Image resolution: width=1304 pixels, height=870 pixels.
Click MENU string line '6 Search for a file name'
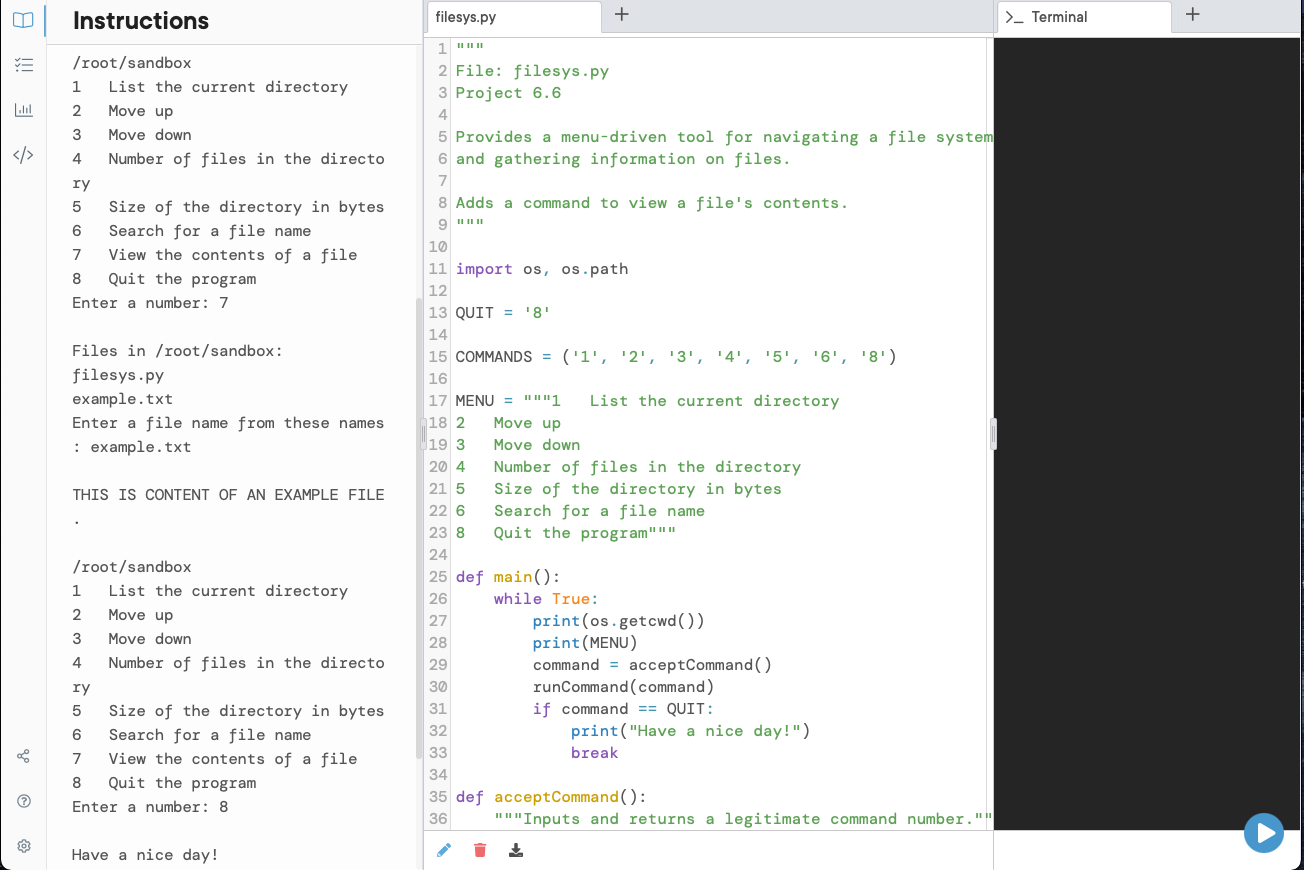[x=580, y=511]
